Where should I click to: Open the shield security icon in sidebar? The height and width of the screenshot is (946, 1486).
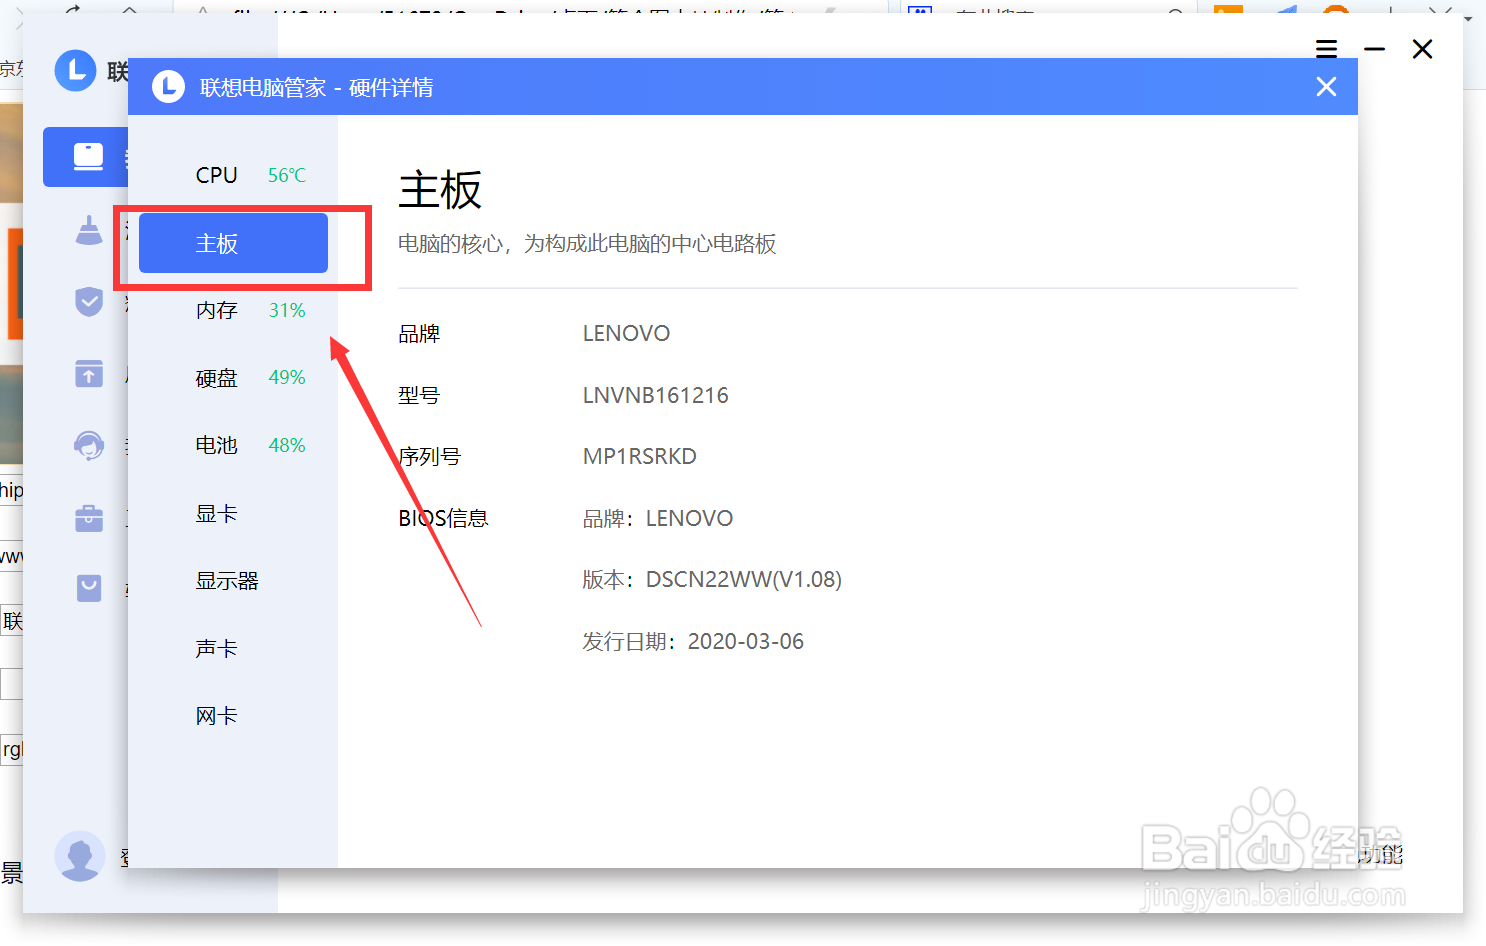click(89, 301)
